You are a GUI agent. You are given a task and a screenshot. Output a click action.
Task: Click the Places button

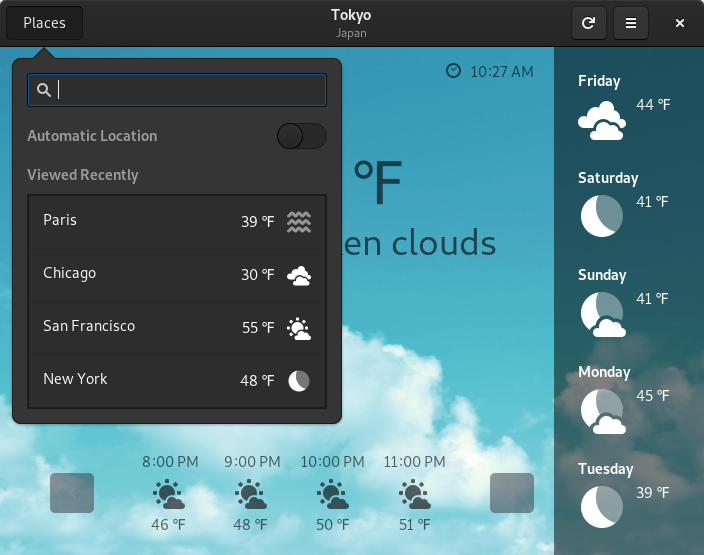pos(45,23)
